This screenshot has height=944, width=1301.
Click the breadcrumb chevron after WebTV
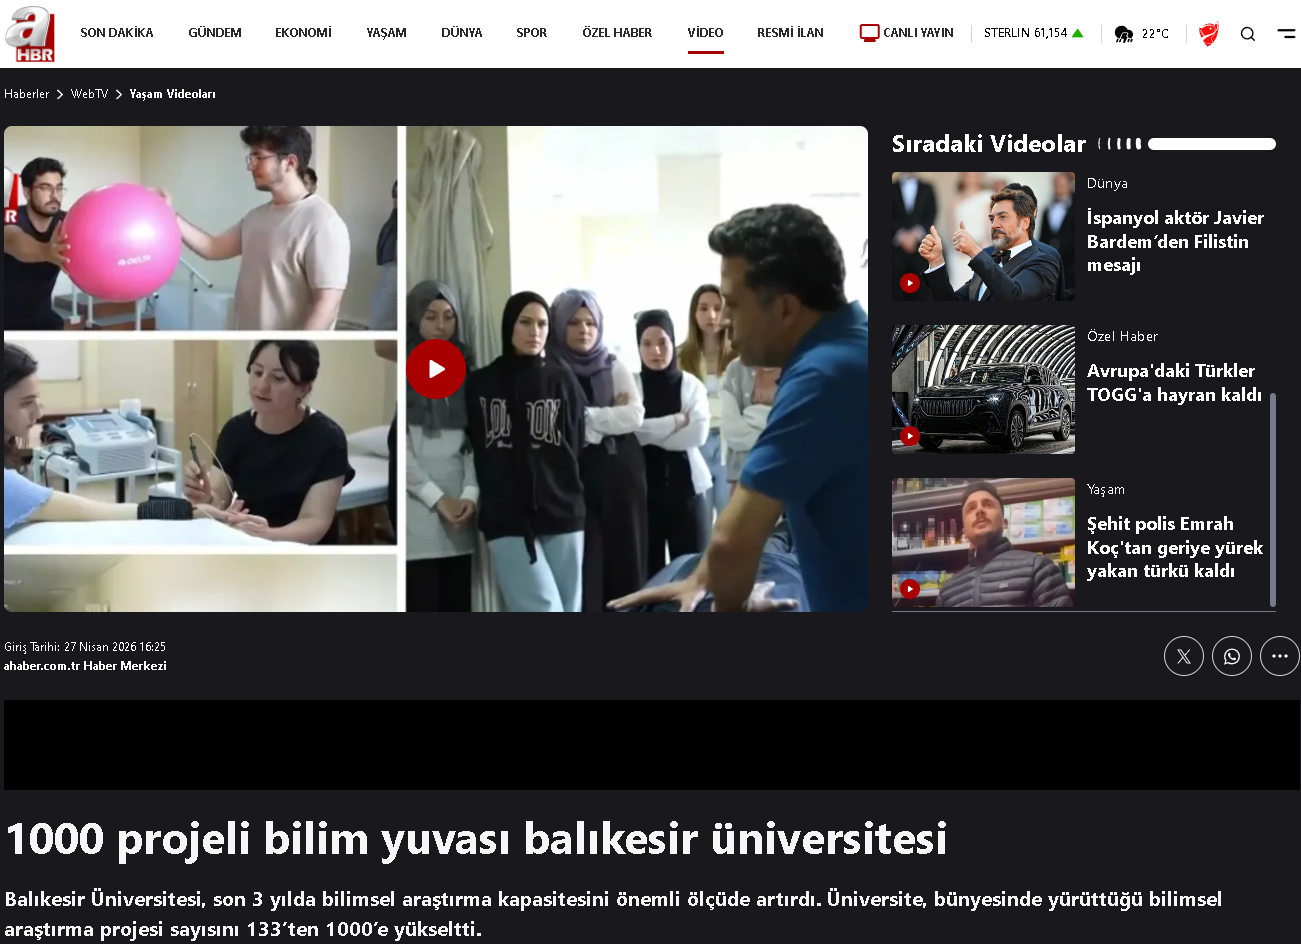coord(119,94)
